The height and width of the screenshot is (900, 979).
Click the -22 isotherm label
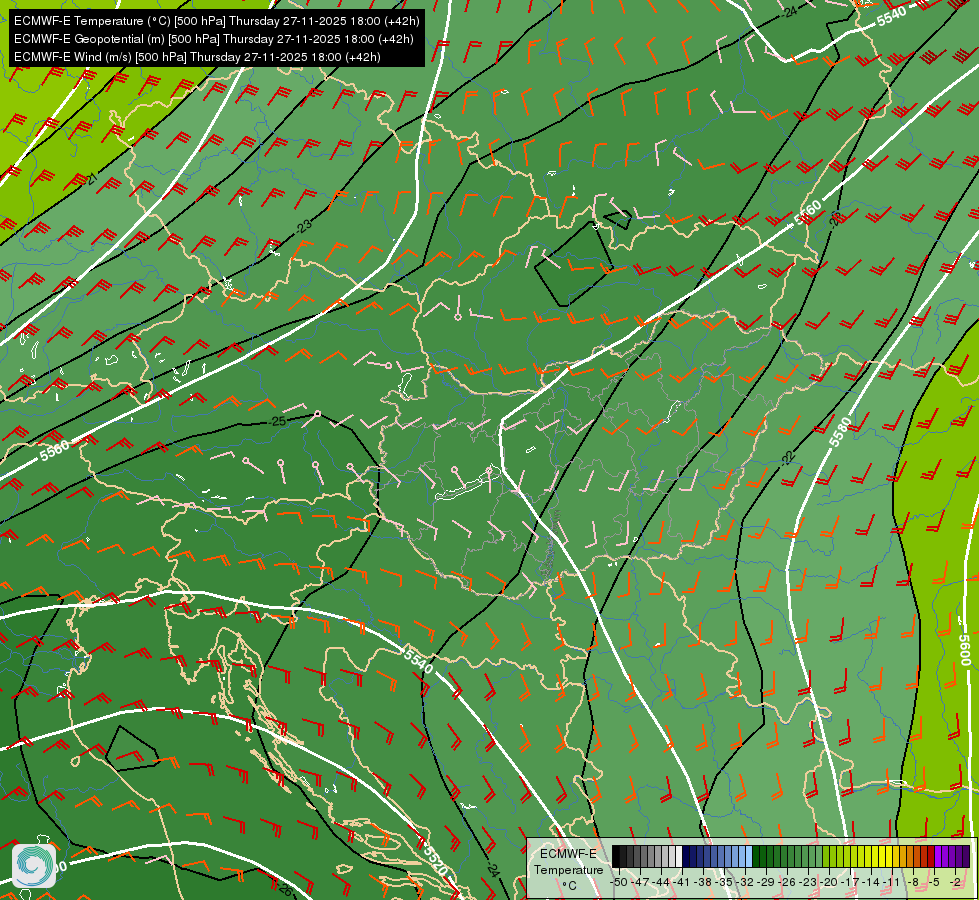pyautogui.click(x=788, y=458)
